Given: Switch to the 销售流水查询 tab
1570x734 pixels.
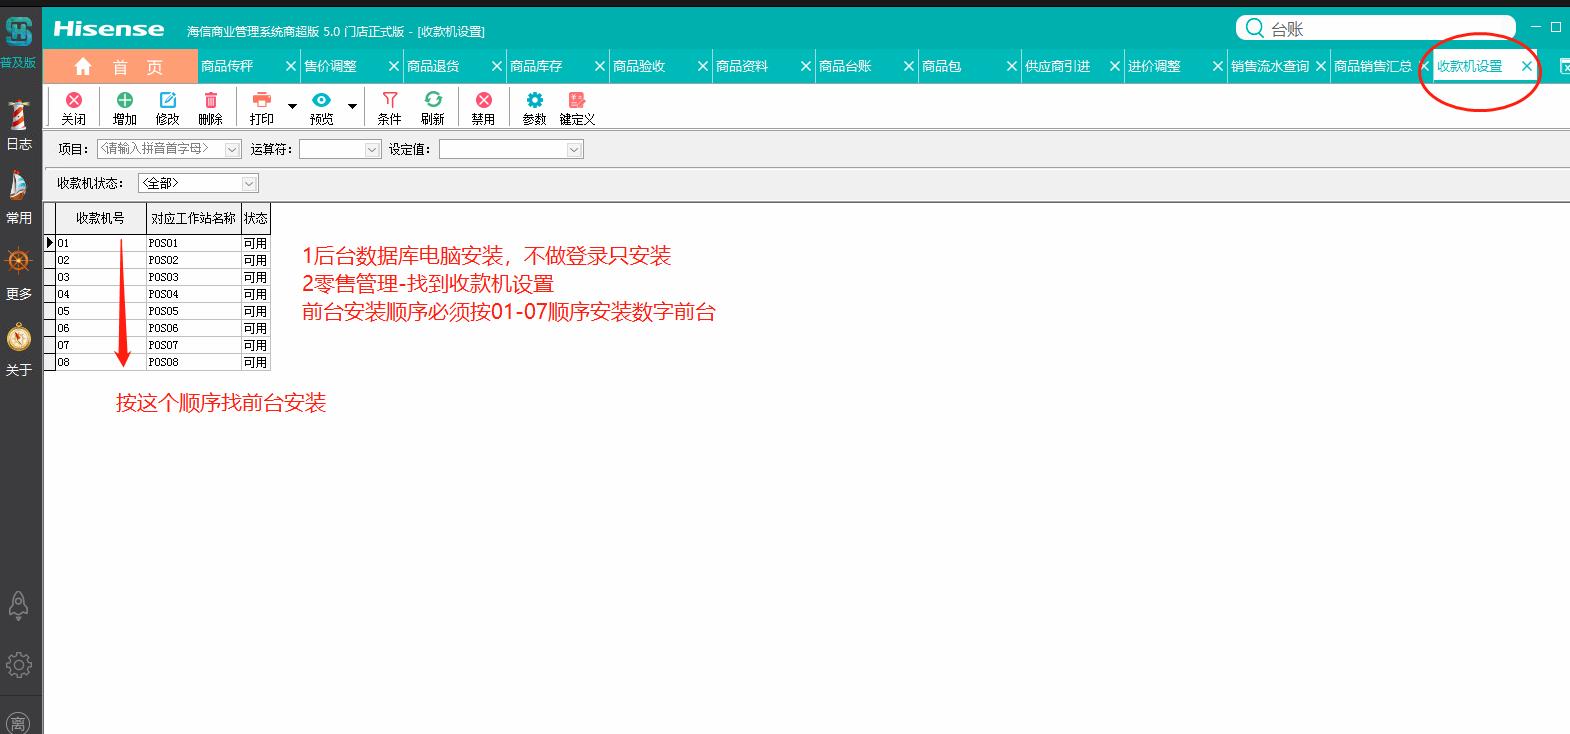Looking at the screenshot, I should (x=1270, y=66).
